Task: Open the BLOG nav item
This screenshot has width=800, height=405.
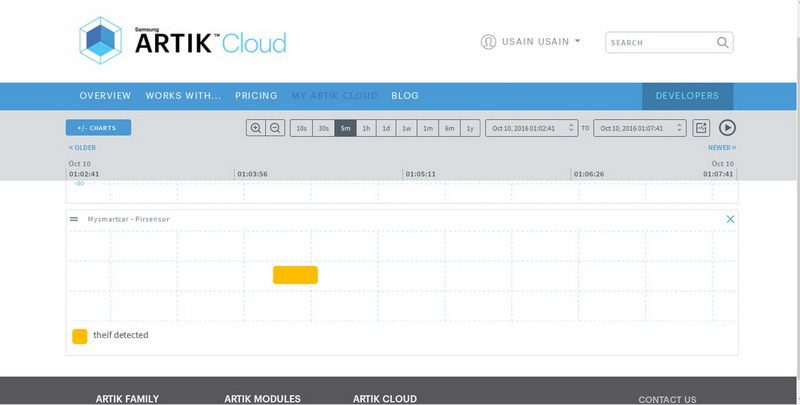Action: [x=405, y=95]
